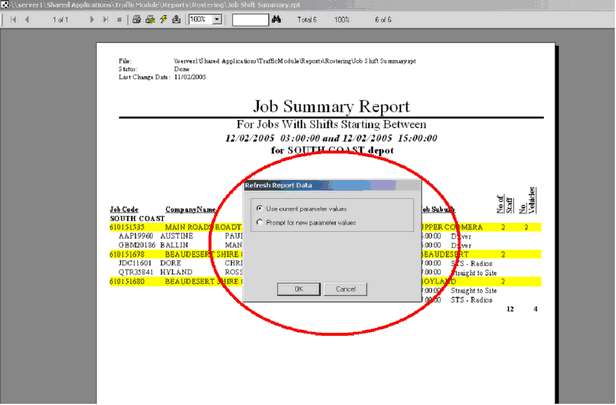
Task: Click binoculars search text icon
Action: coord(276,19)
